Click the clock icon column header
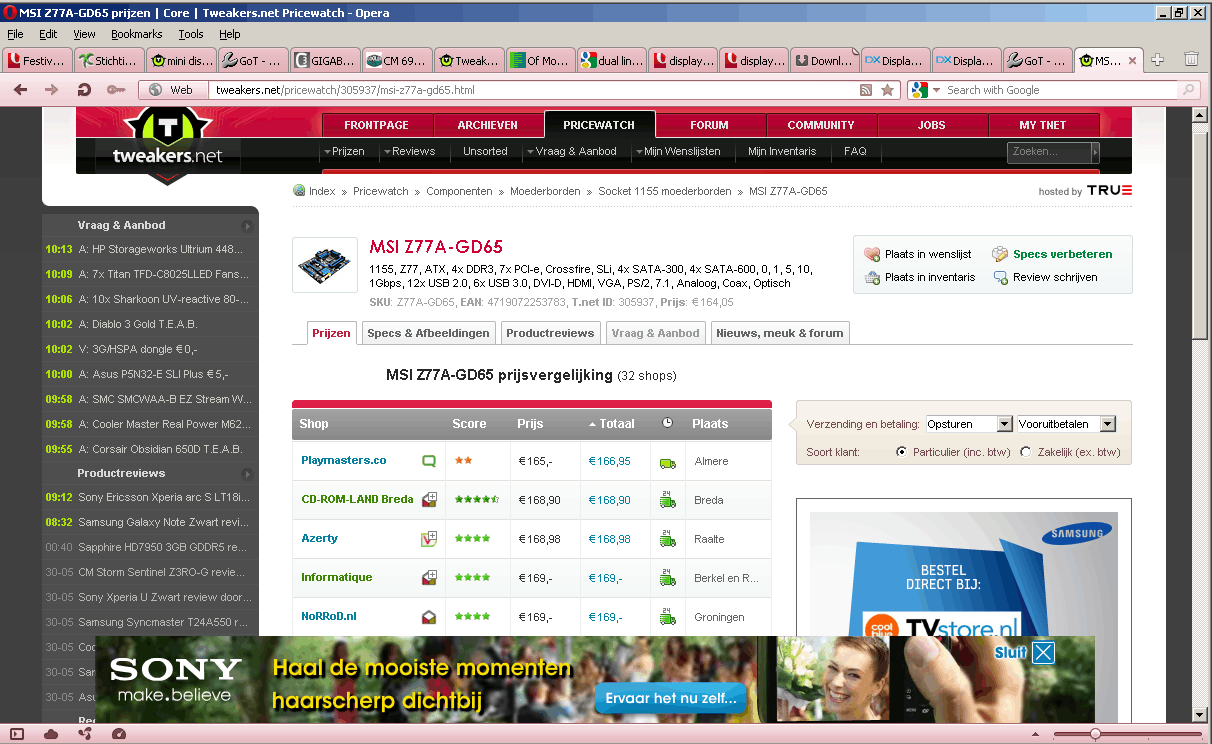This screenshot has width=1212, height=744. (668, 423)
